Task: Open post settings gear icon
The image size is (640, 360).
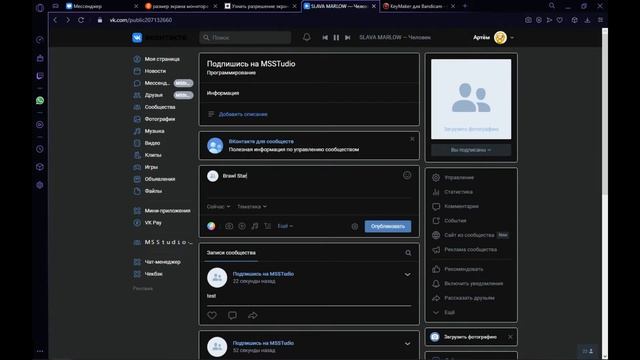Action: point(355,227)
